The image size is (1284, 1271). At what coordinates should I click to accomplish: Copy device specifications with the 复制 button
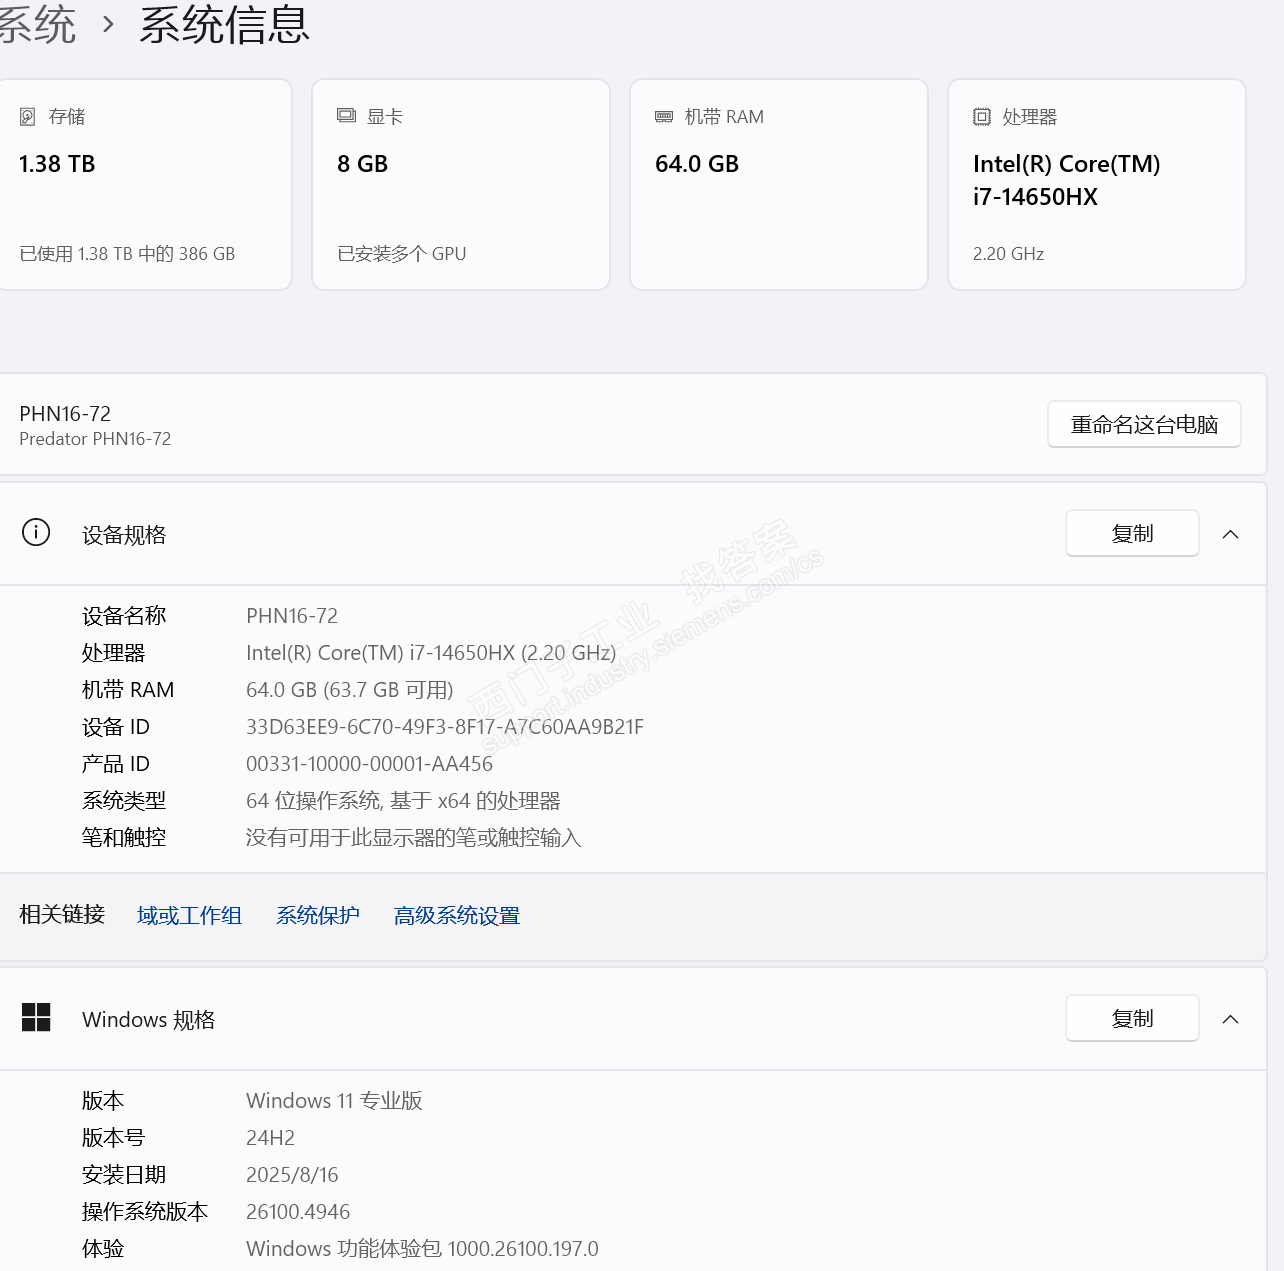tap(1132, 533)
